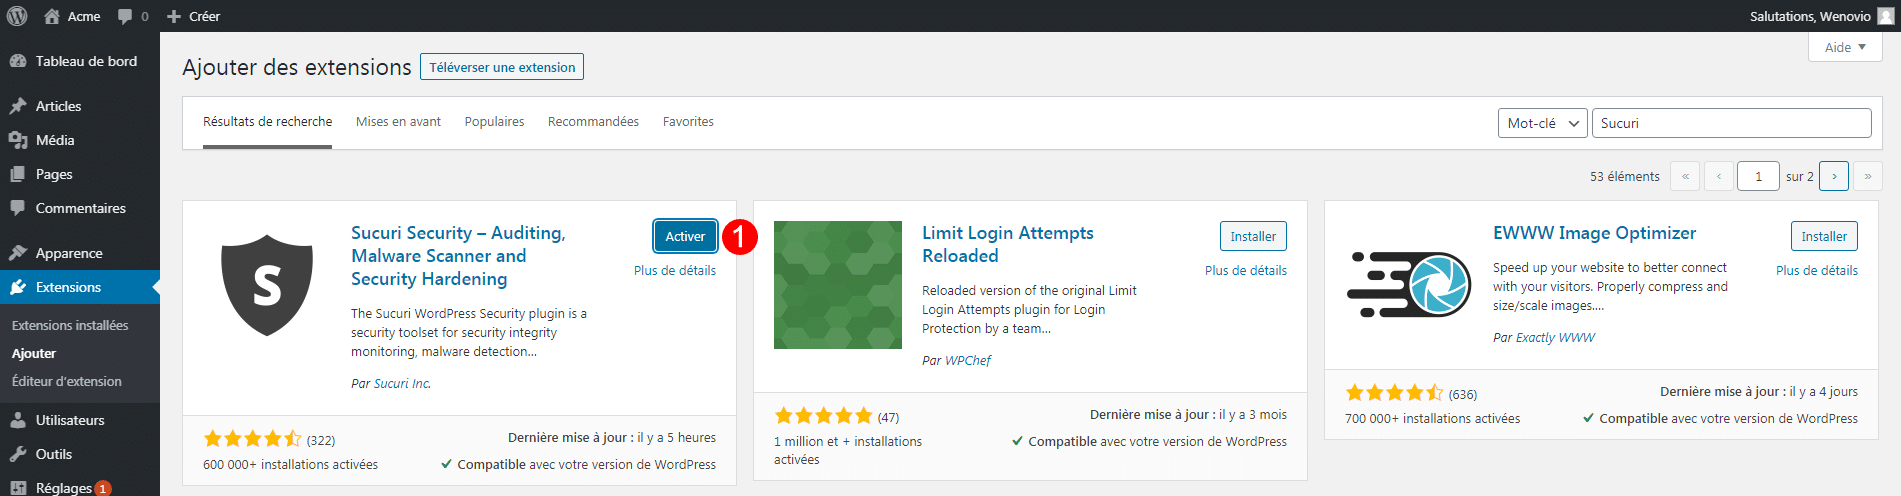
Task: Click the Articles pin icon
Action: [x=18, y=106]
